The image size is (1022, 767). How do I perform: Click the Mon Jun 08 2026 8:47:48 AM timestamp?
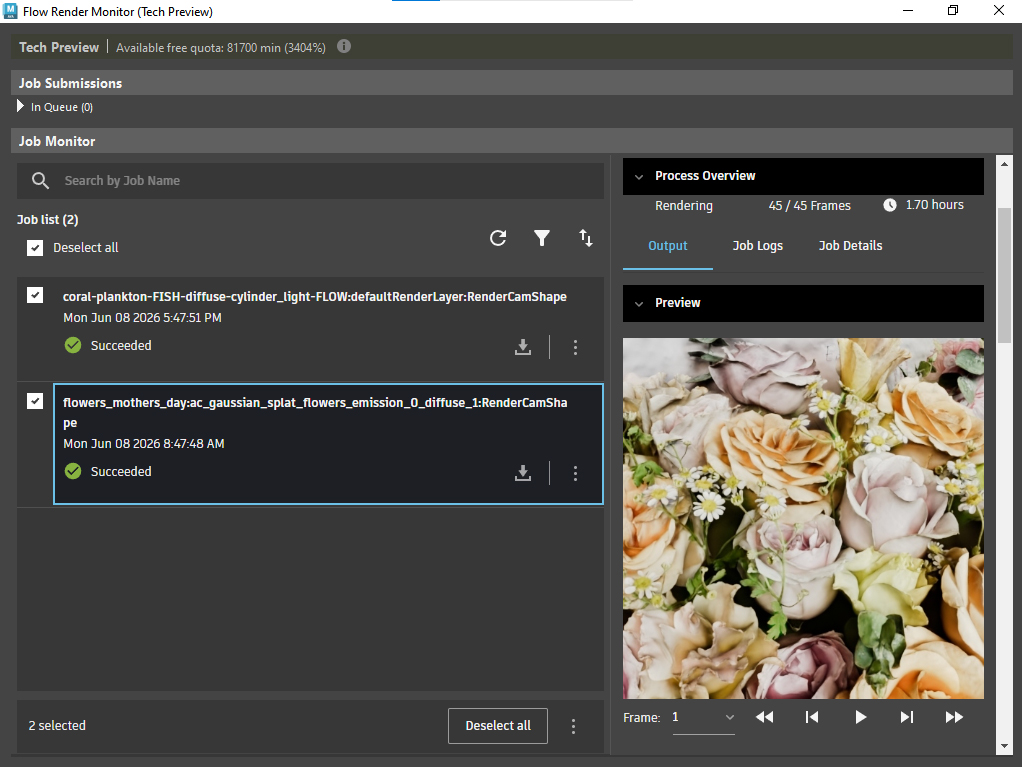[x=143, y=443]
